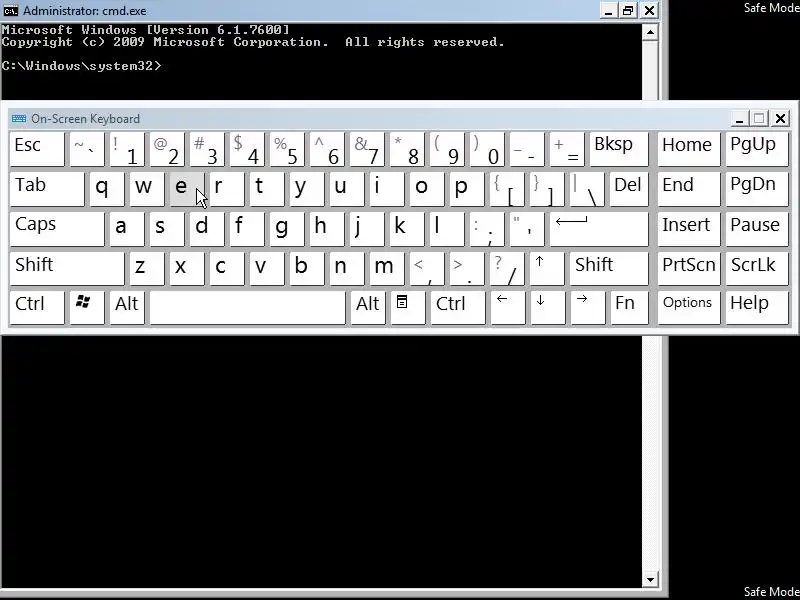
Task: Click the Pause key
Action: (x=757, y=229)
